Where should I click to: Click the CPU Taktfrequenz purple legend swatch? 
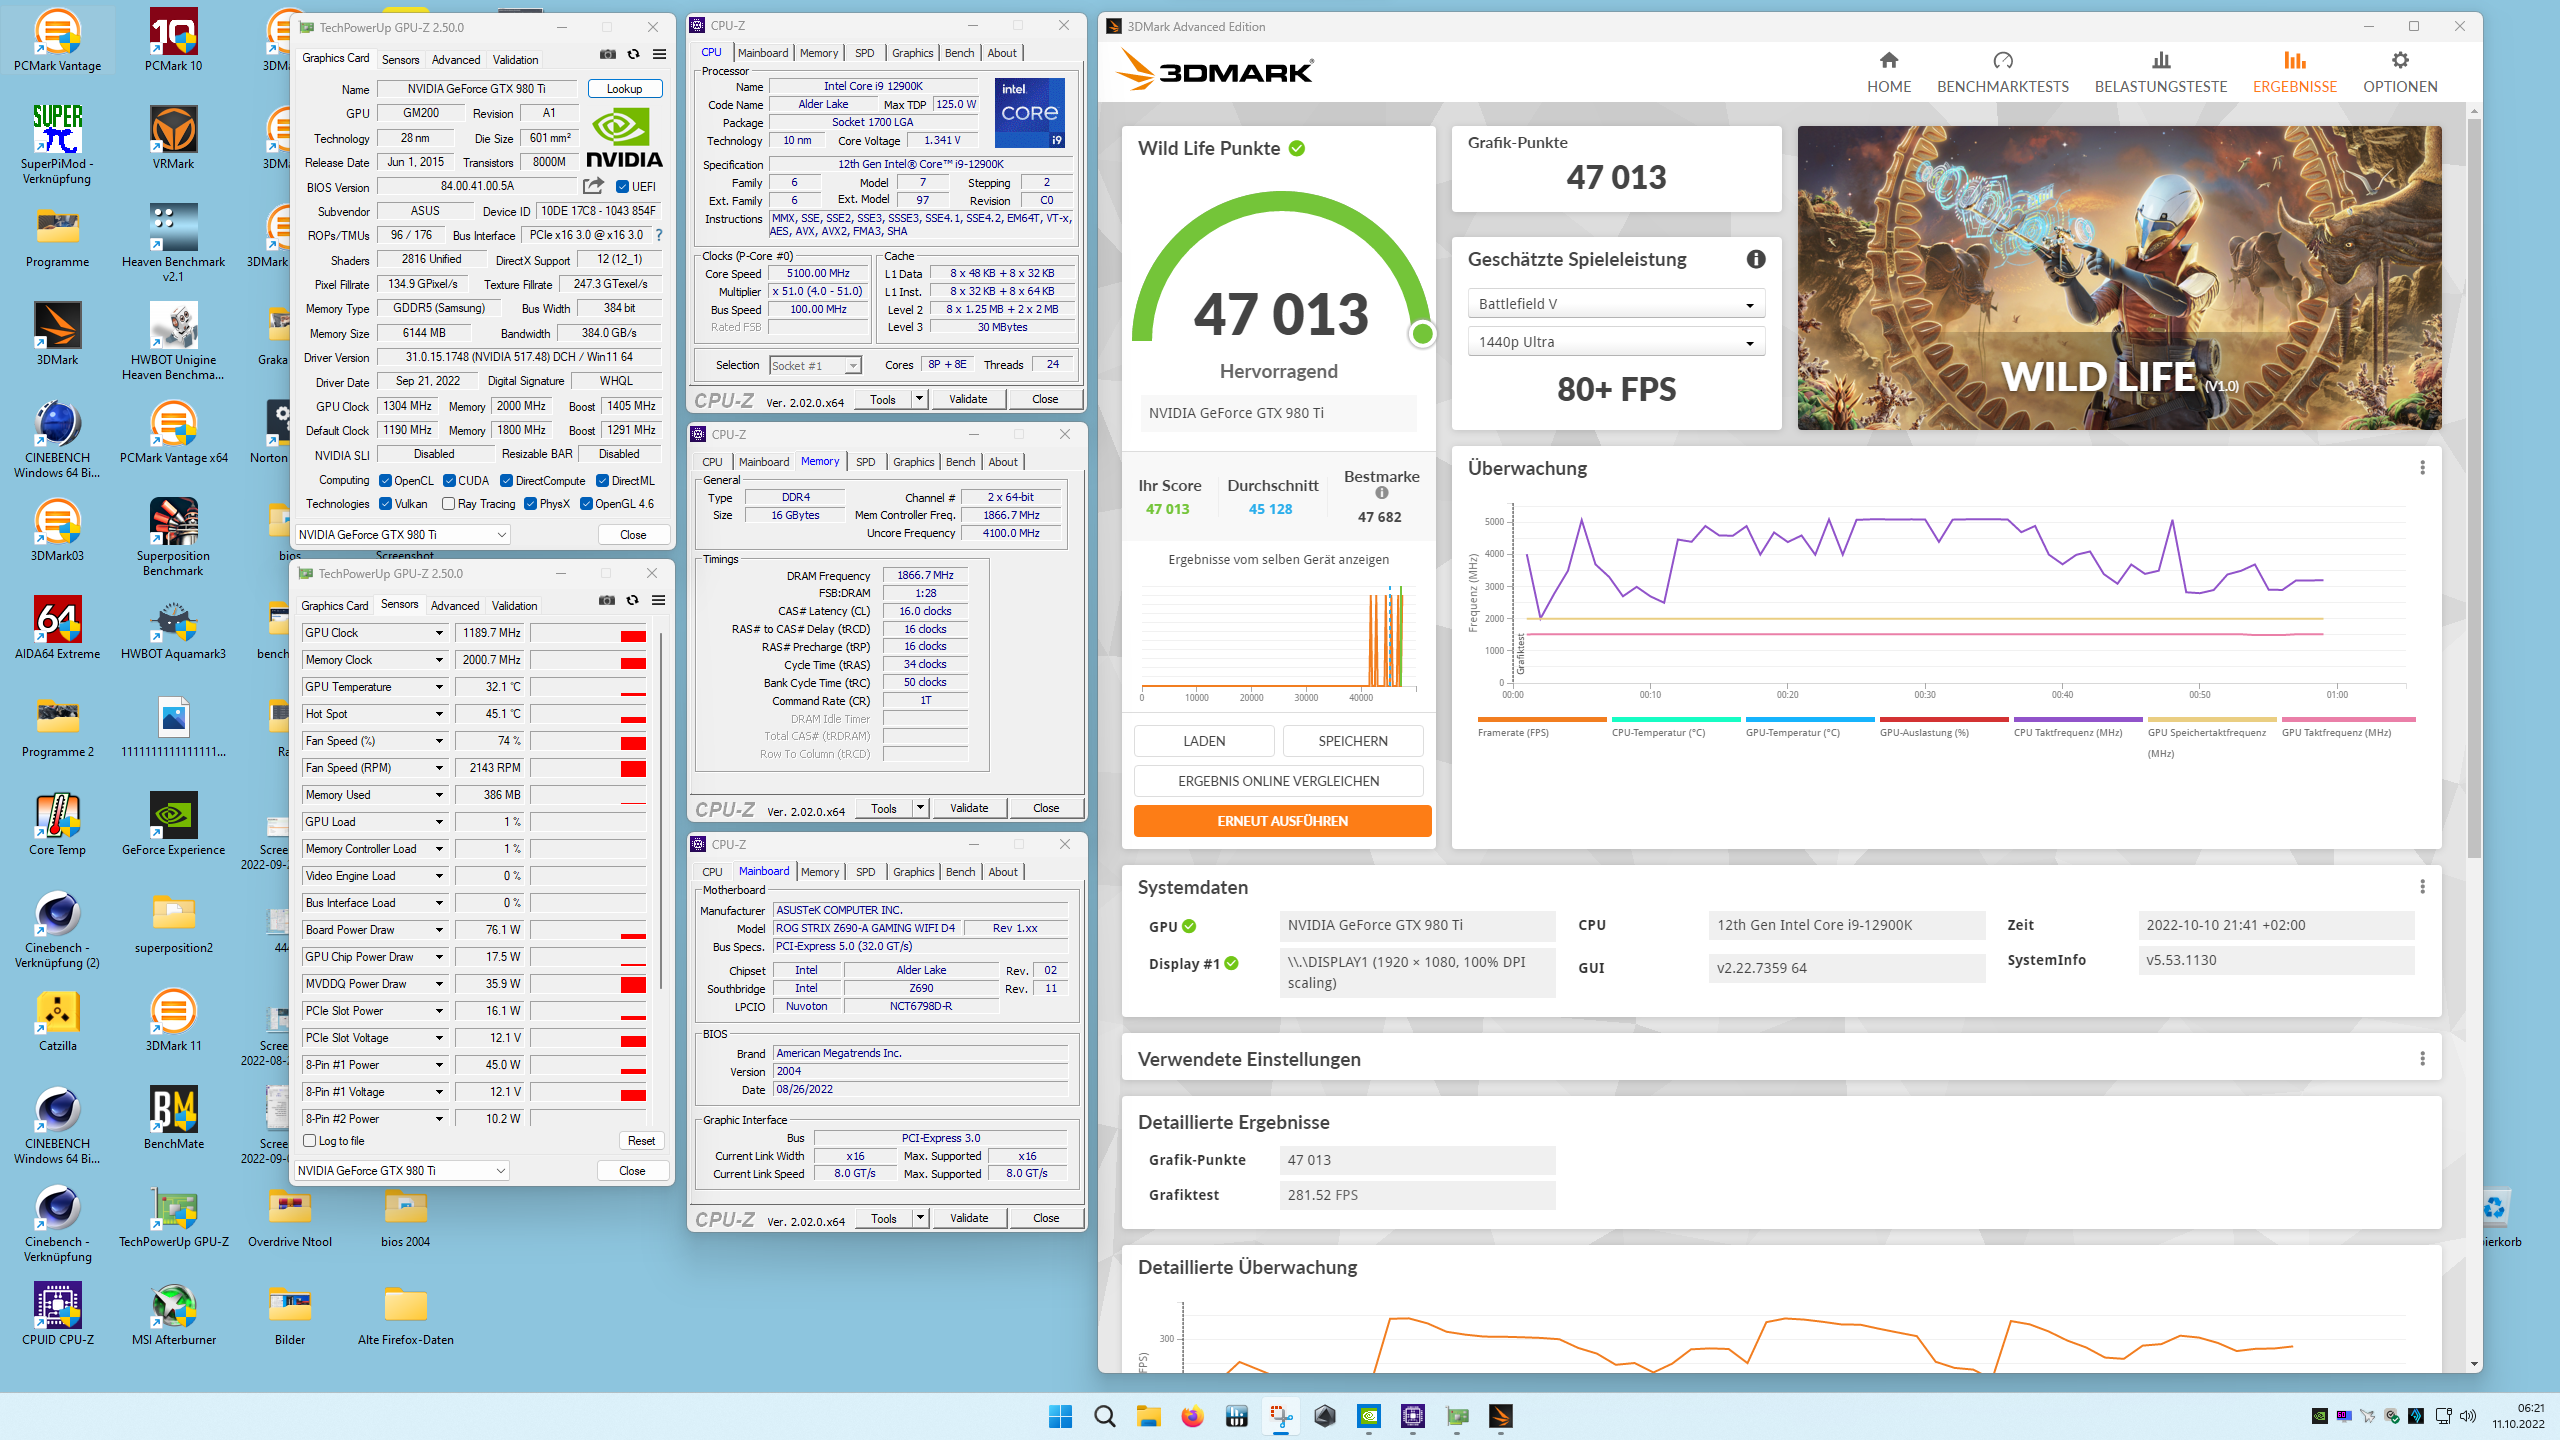(2077, 719)
